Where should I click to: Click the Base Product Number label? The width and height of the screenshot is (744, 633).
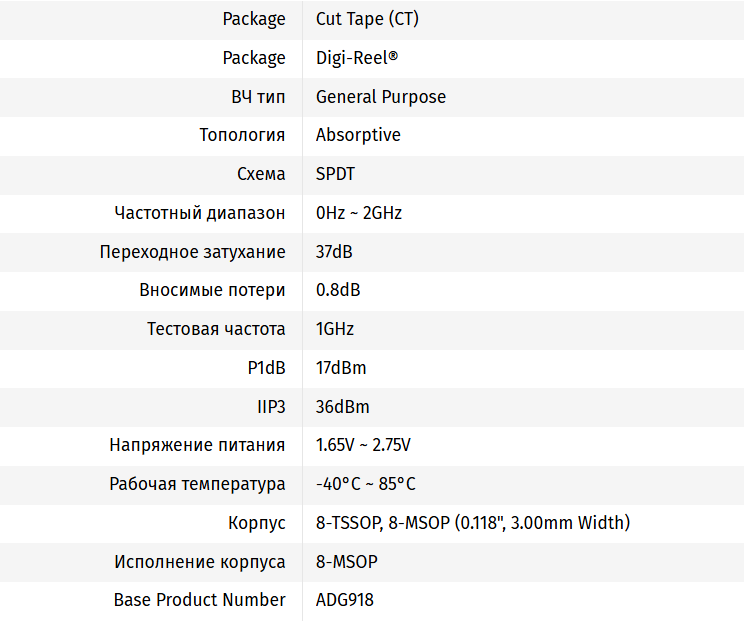tap(199, 600)
